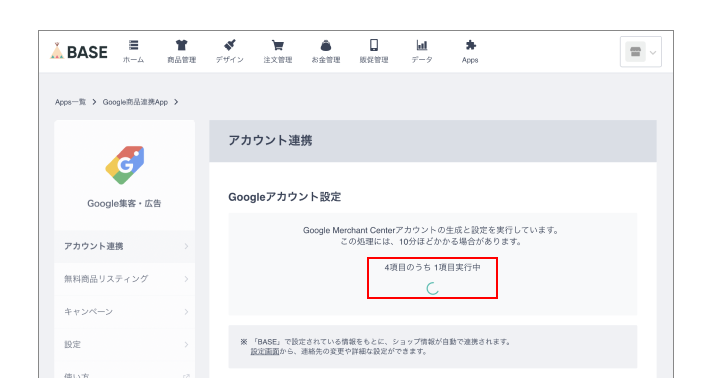Click the Google集客・広告 label
Viewport: 714px width, 378px height.
click(124, 204)
